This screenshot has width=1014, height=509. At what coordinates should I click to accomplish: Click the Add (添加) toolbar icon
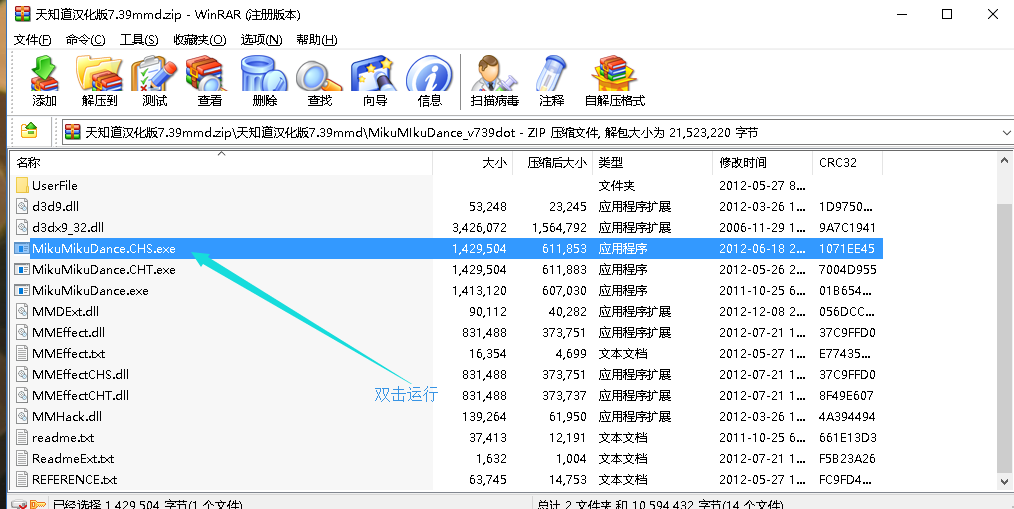[45, 81]
